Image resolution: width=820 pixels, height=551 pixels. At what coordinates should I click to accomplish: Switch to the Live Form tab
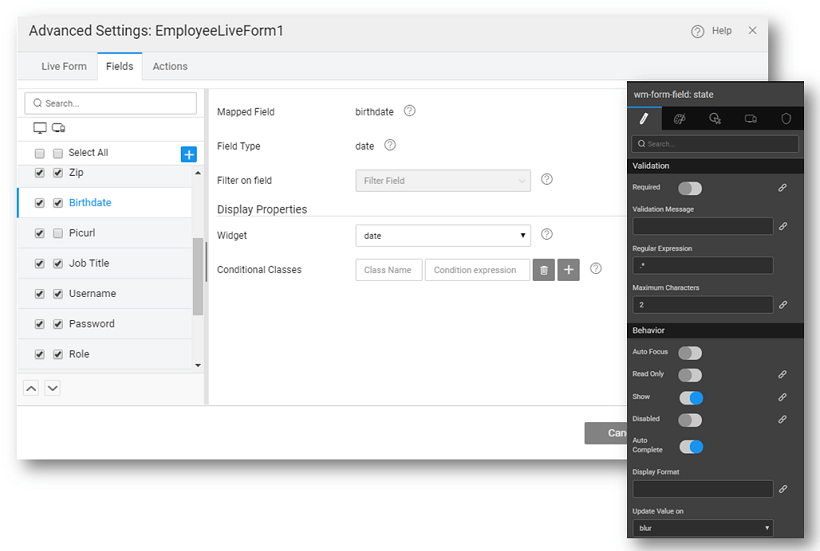point(64,66)
